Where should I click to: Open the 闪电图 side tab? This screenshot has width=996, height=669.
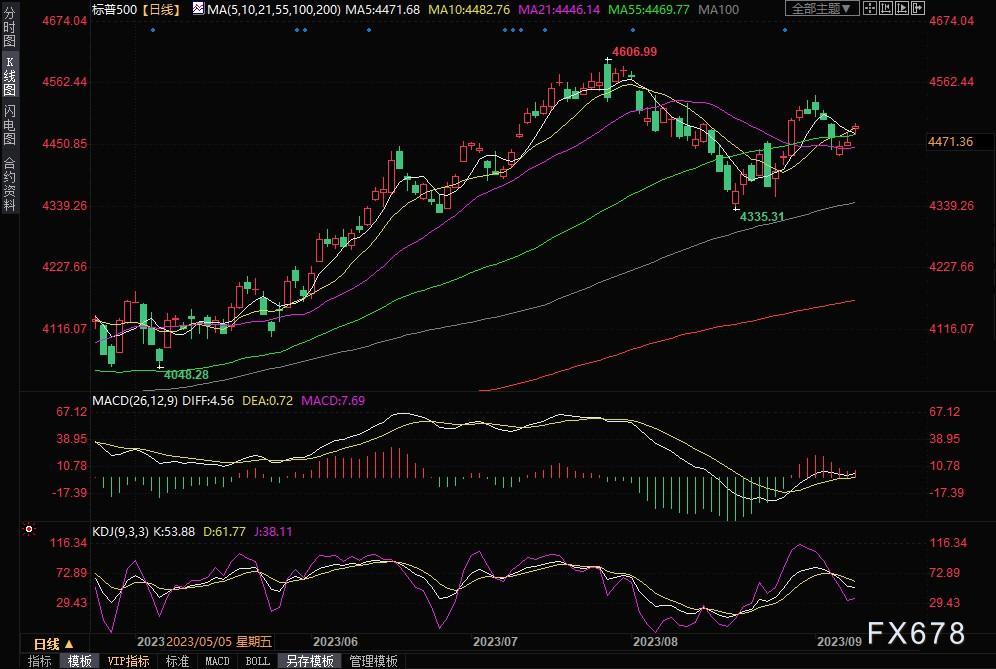coord(9,125)
